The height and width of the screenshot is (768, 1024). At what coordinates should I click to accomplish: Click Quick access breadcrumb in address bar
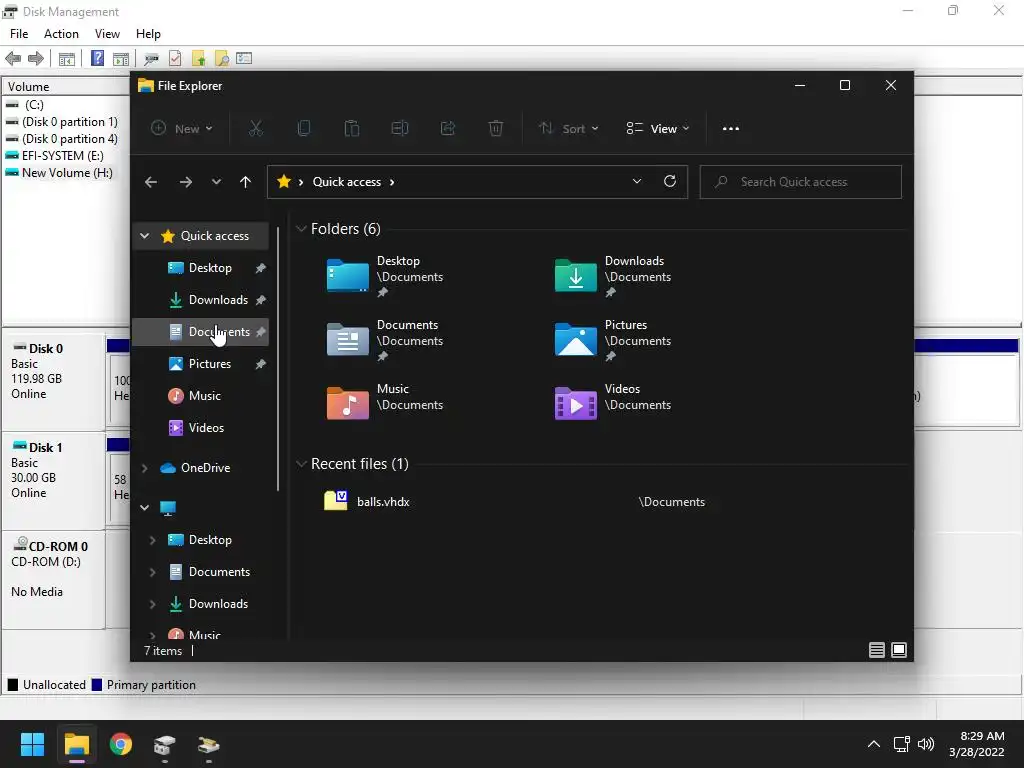click(x=347, y=182)
